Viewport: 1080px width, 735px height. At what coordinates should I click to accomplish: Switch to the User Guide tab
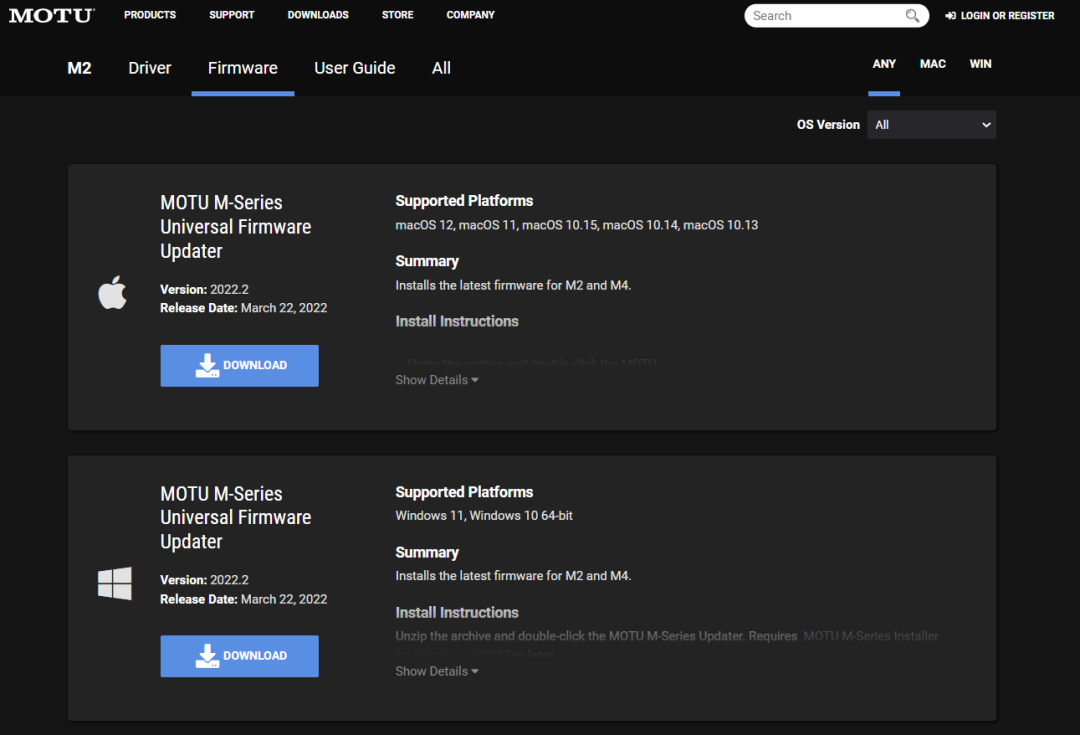354,68
